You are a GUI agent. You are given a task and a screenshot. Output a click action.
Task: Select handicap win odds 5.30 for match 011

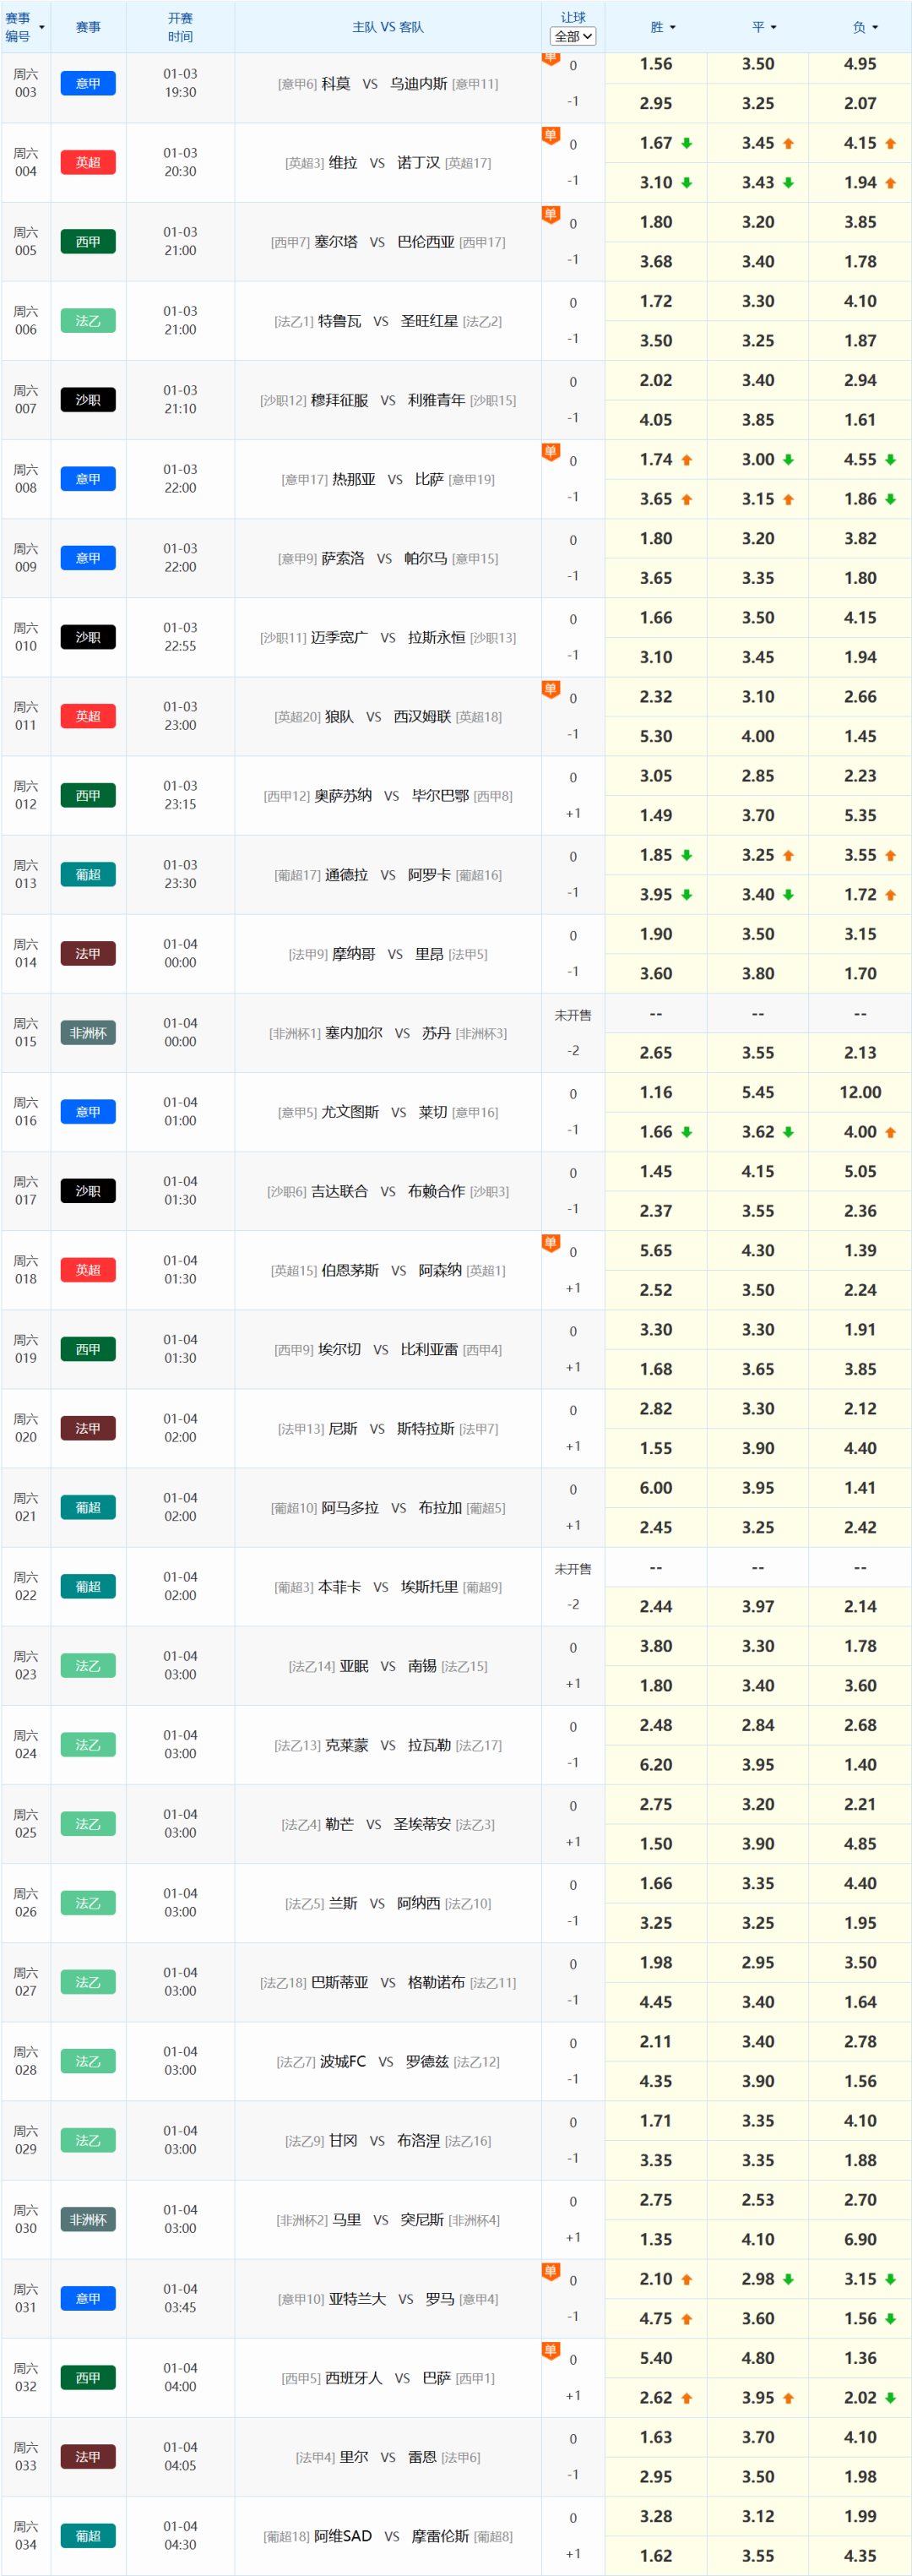(656, 736)
